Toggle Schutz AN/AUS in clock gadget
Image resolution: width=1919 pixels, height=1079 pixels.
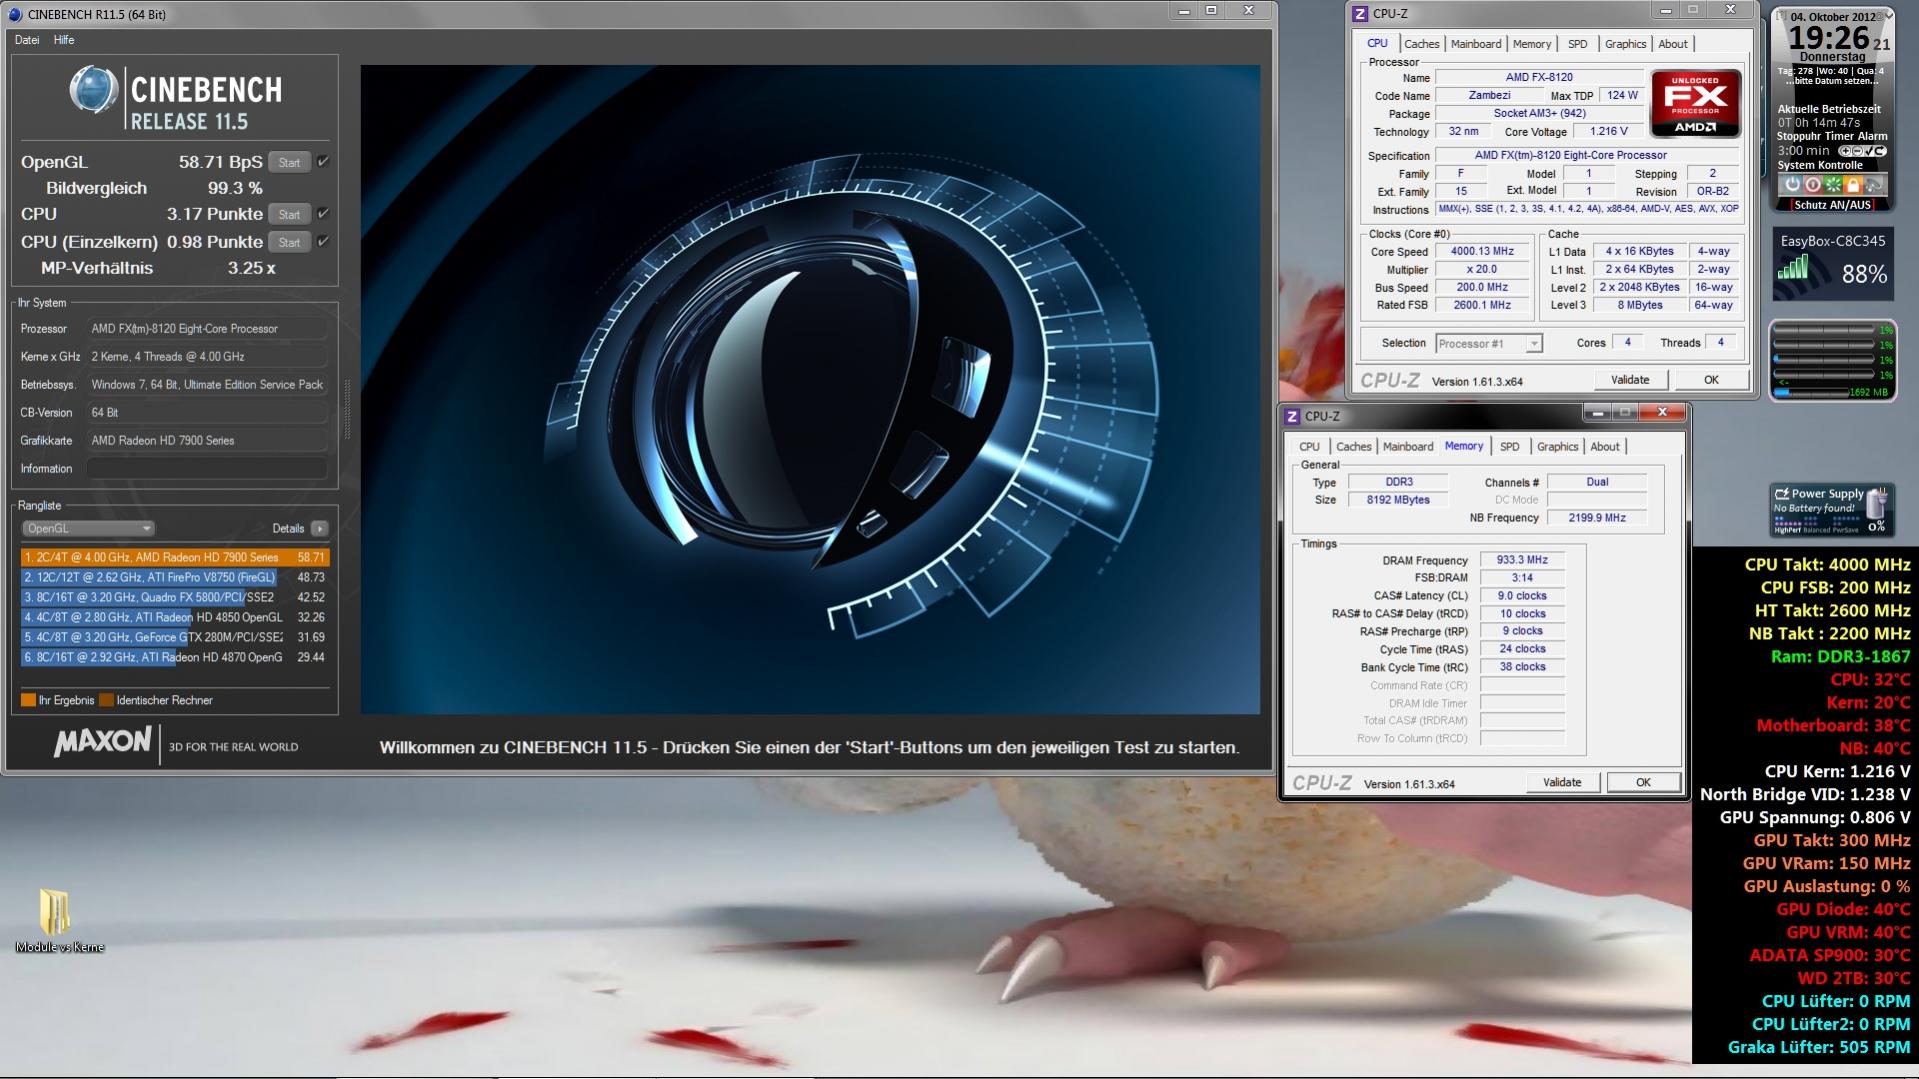point(1832,205)
